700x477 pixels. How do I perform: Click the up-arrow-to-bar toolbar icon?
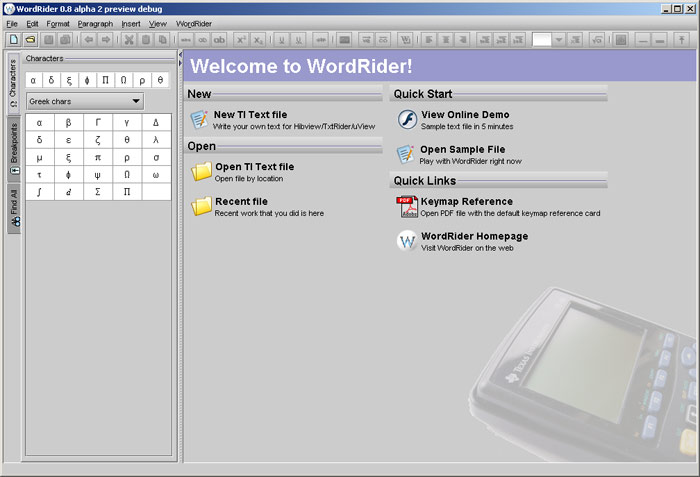point(682,40)
